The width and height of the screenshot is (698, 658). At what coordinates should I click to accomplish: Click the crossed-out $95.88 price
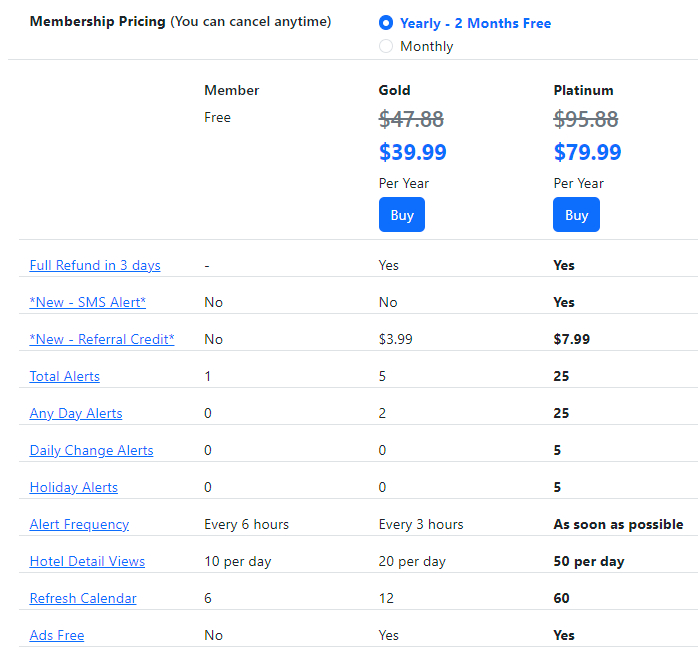586,119
